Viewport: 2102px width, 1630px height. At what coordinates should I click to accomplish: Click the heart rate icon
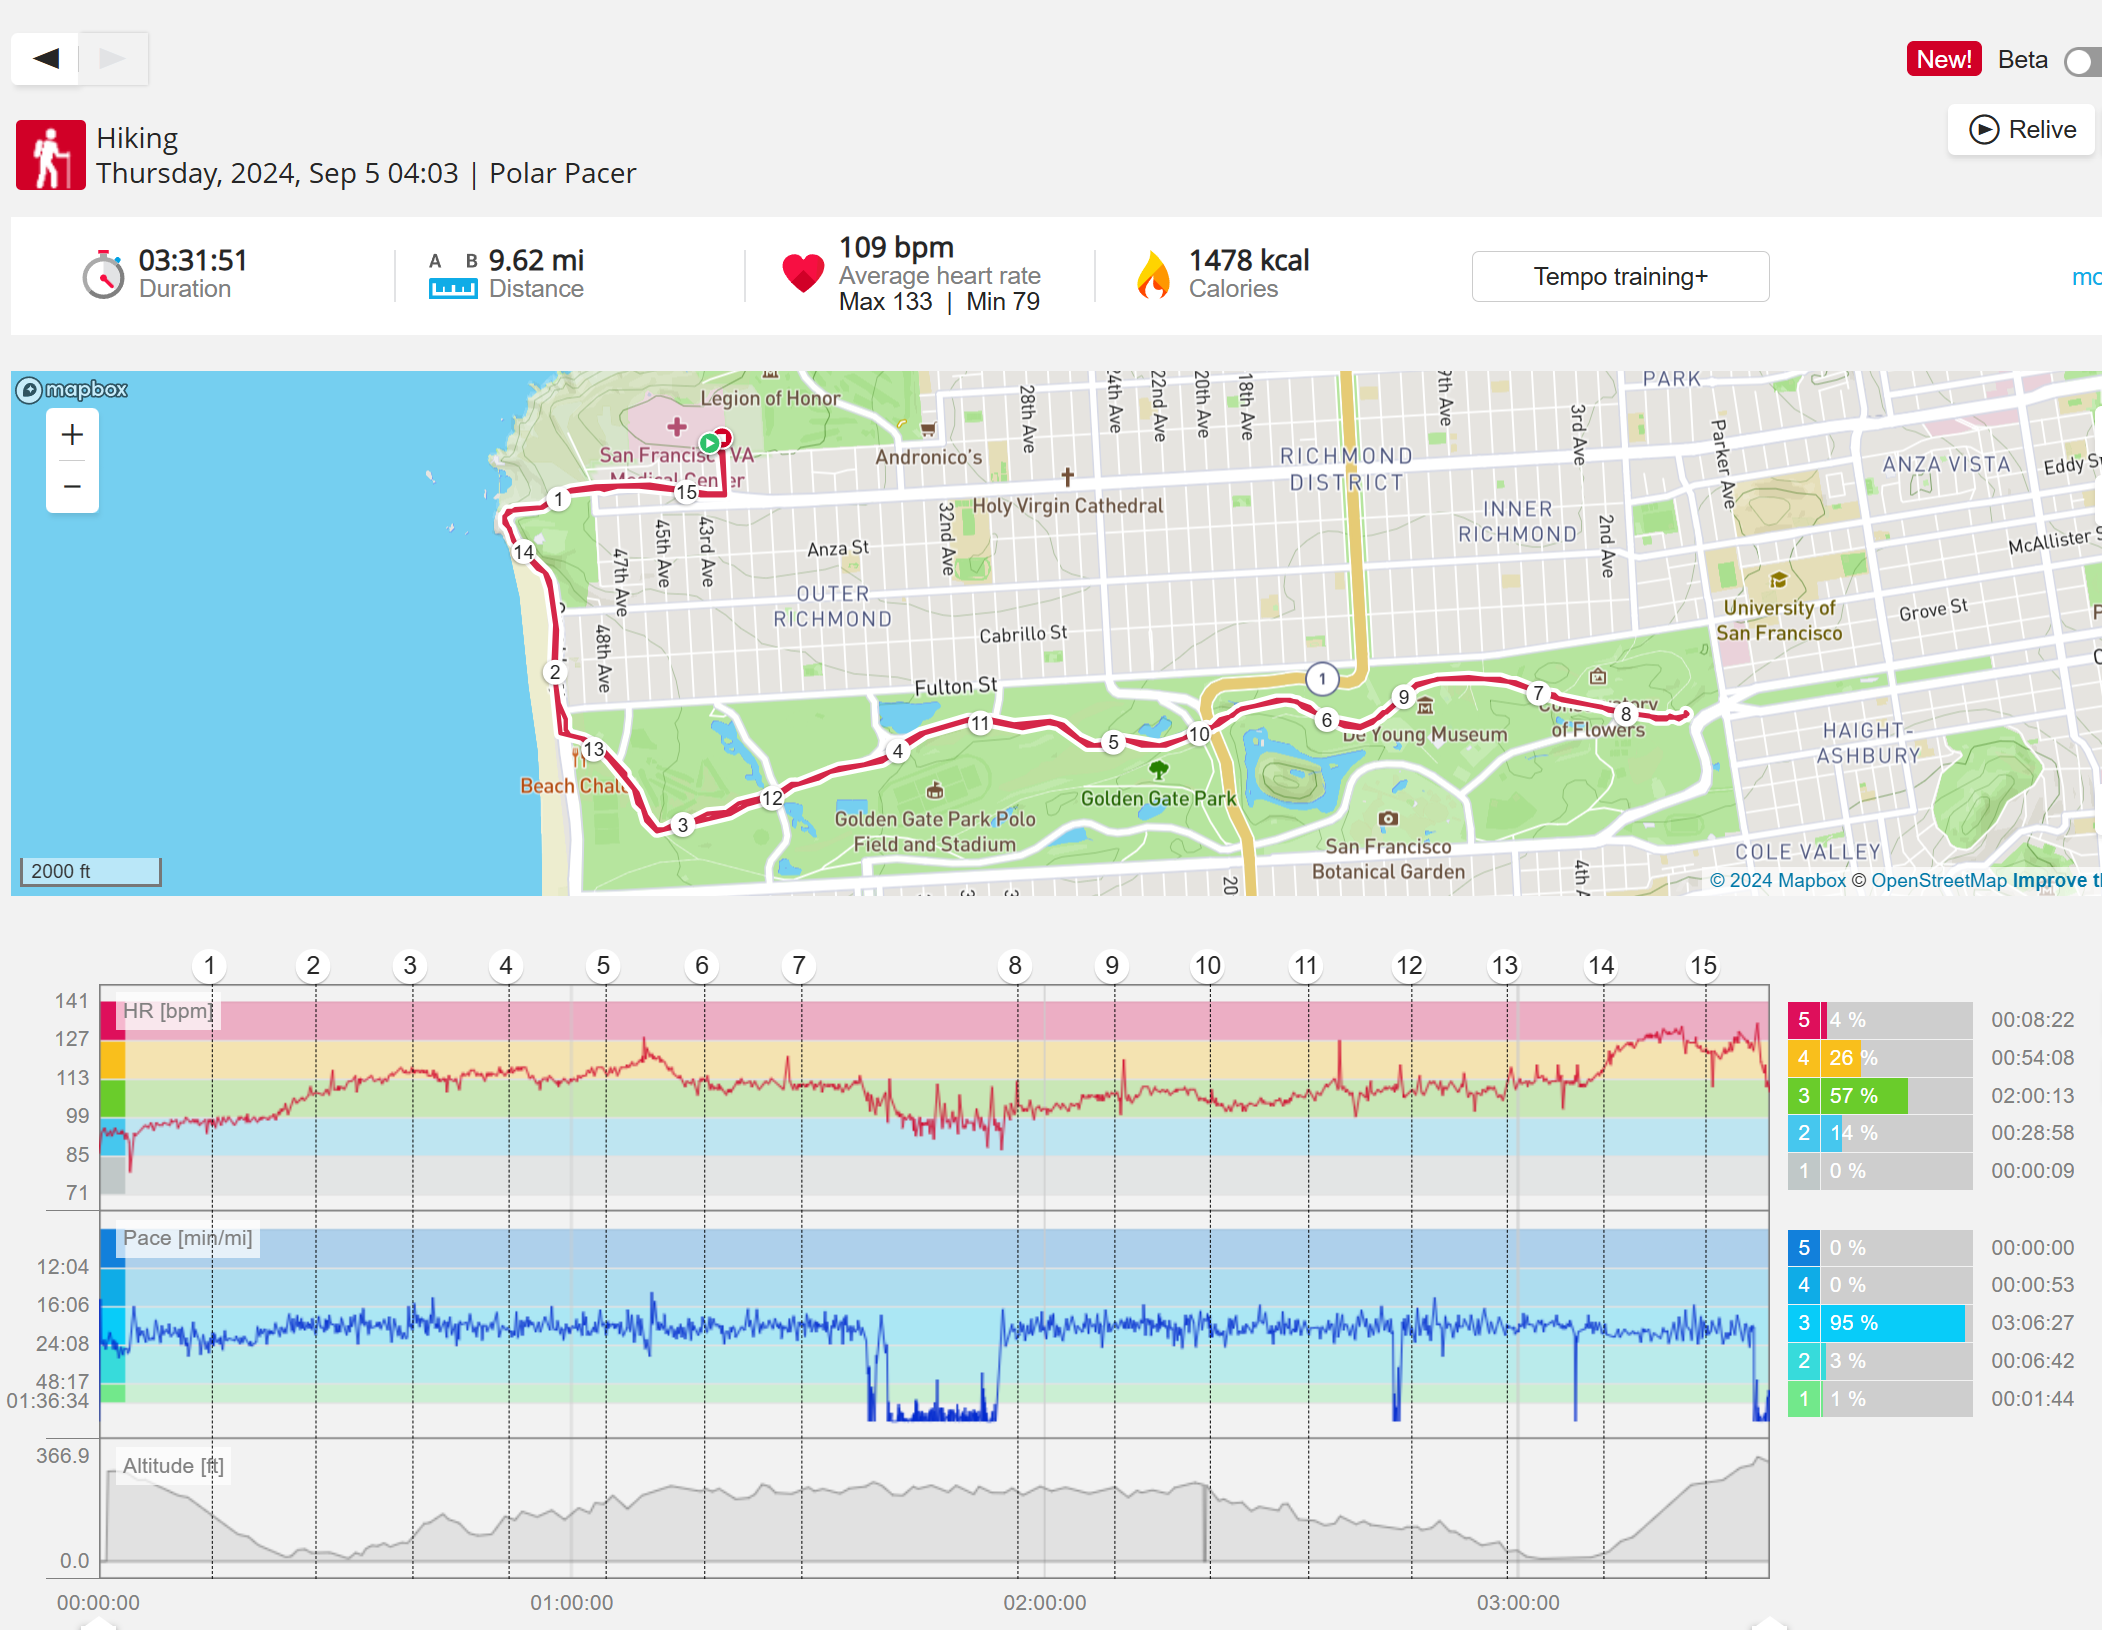802,273
